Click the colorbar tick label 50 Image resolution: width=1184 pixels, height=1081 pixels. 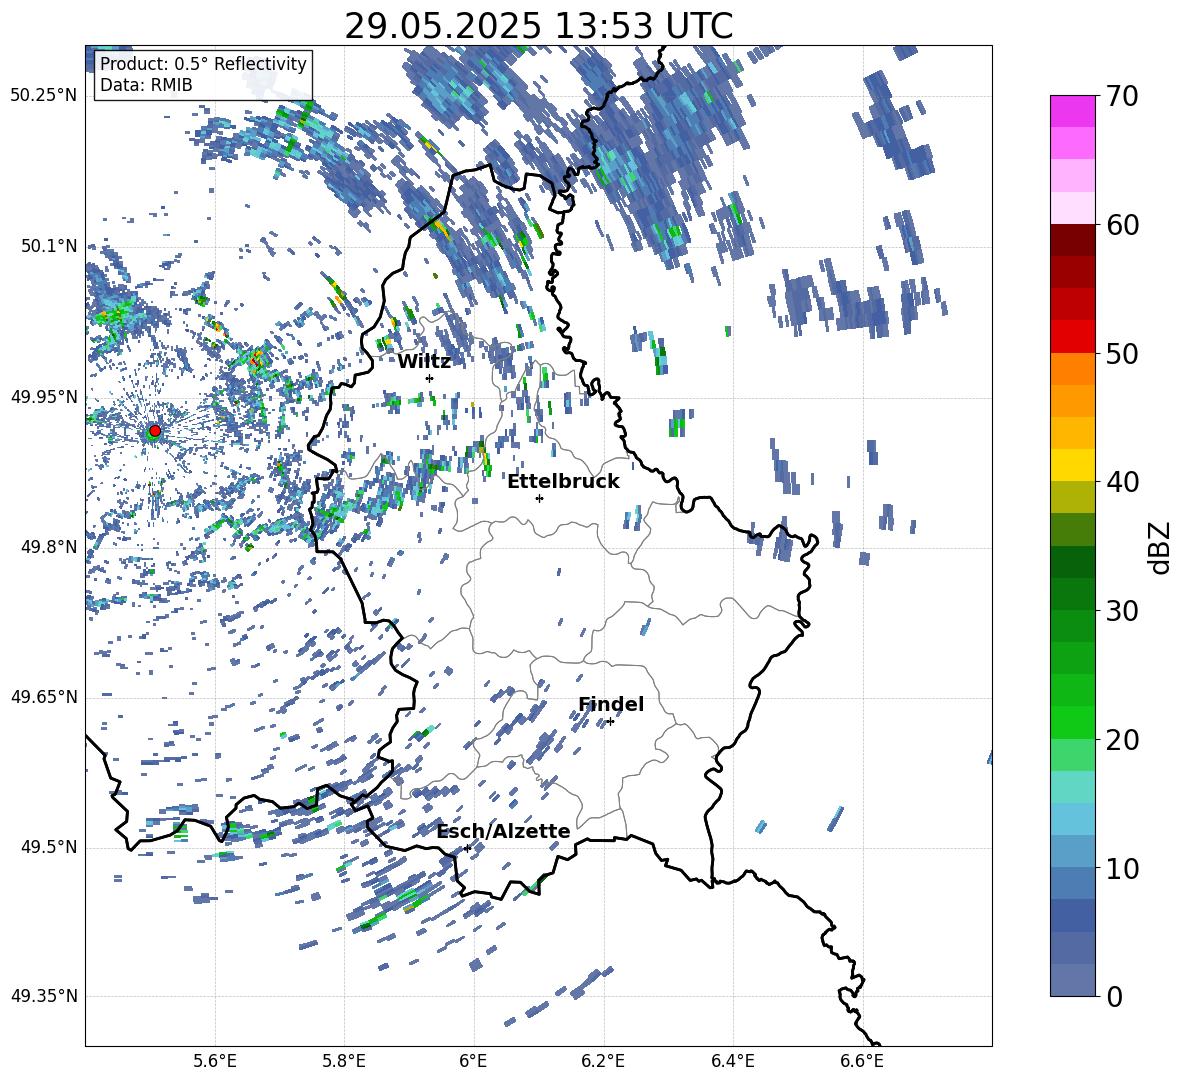[1122, 353]
